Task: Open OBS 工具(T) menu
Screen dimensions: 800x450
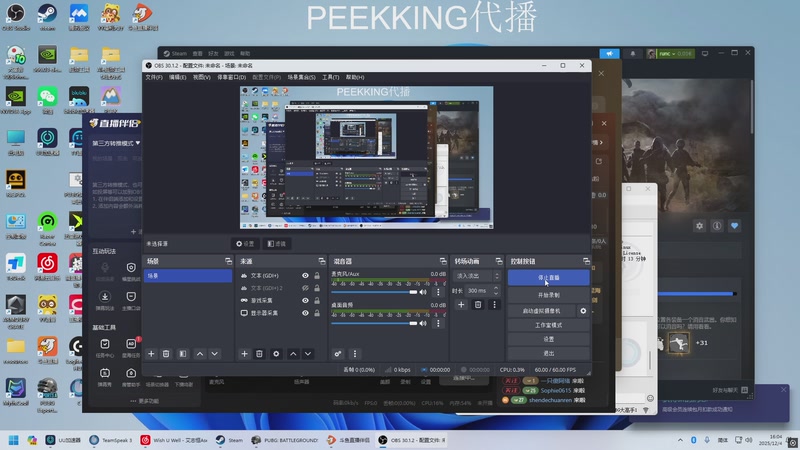Action: pyautogui.click(x=331, y=78)
